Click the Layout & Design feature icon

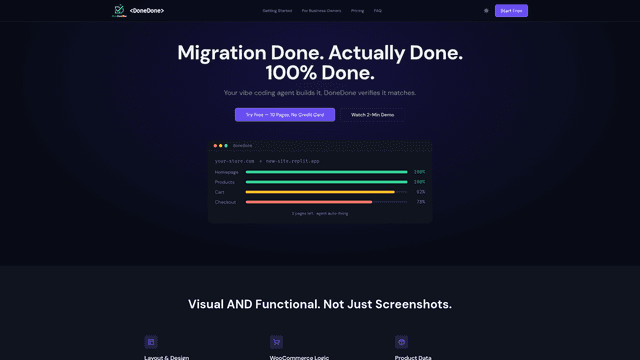tap(151, 342)
